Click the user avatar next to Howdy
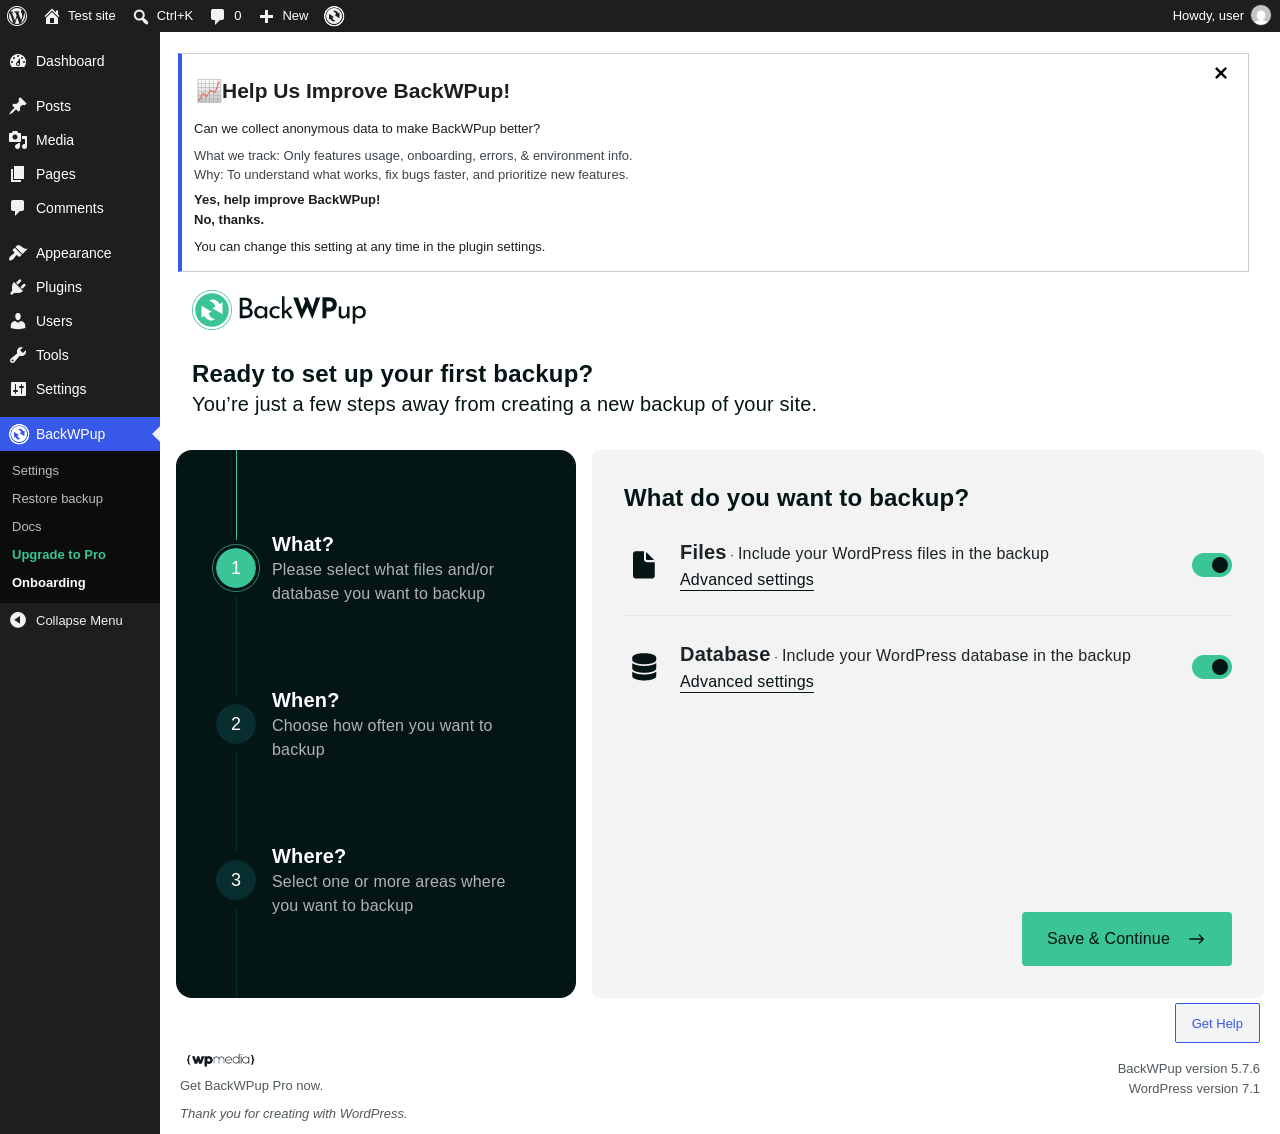 (1261, 16)
